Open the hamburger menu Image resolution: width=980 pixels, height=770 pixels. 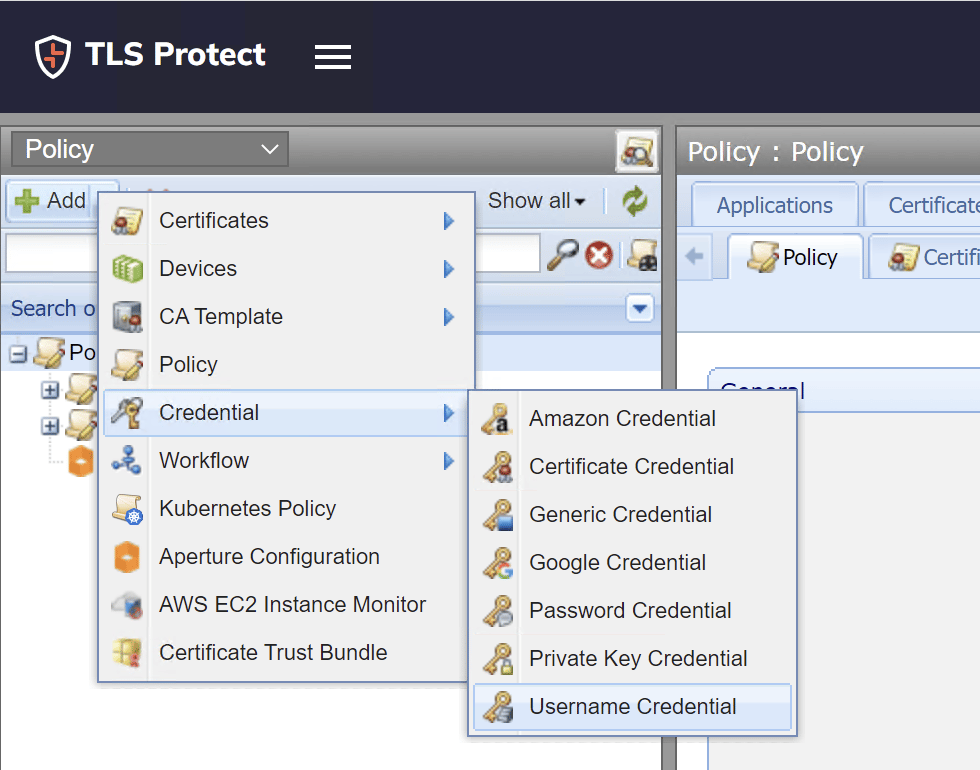pos(332,57)
